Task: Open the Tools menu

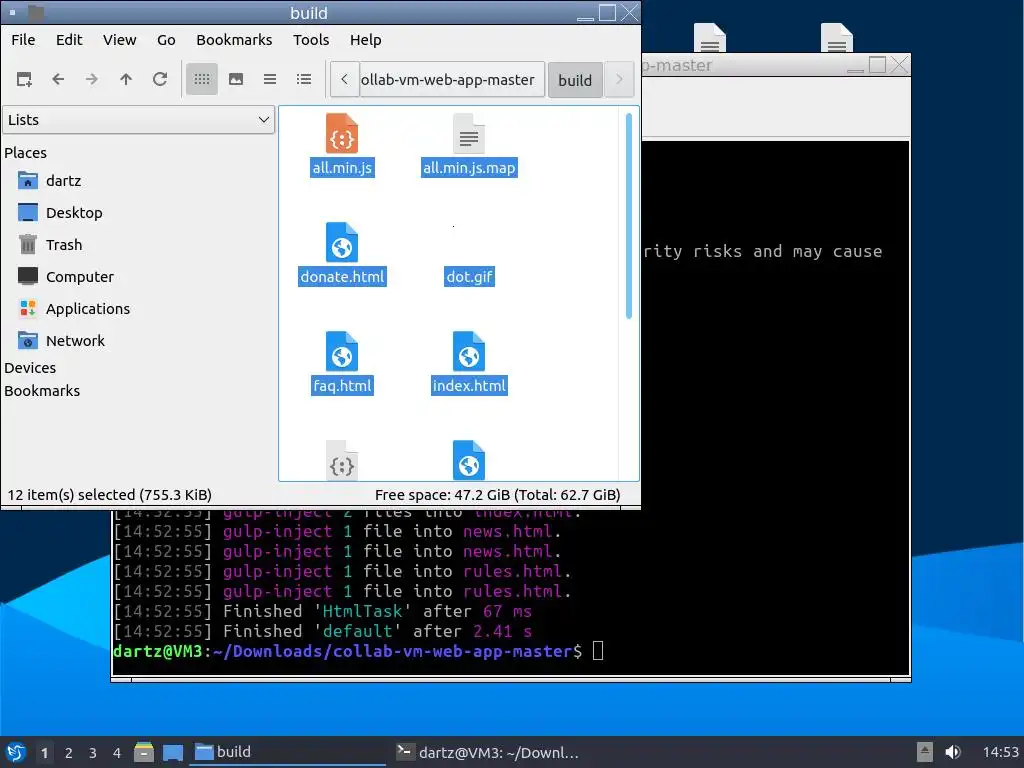Action: [x=311, y=40]
